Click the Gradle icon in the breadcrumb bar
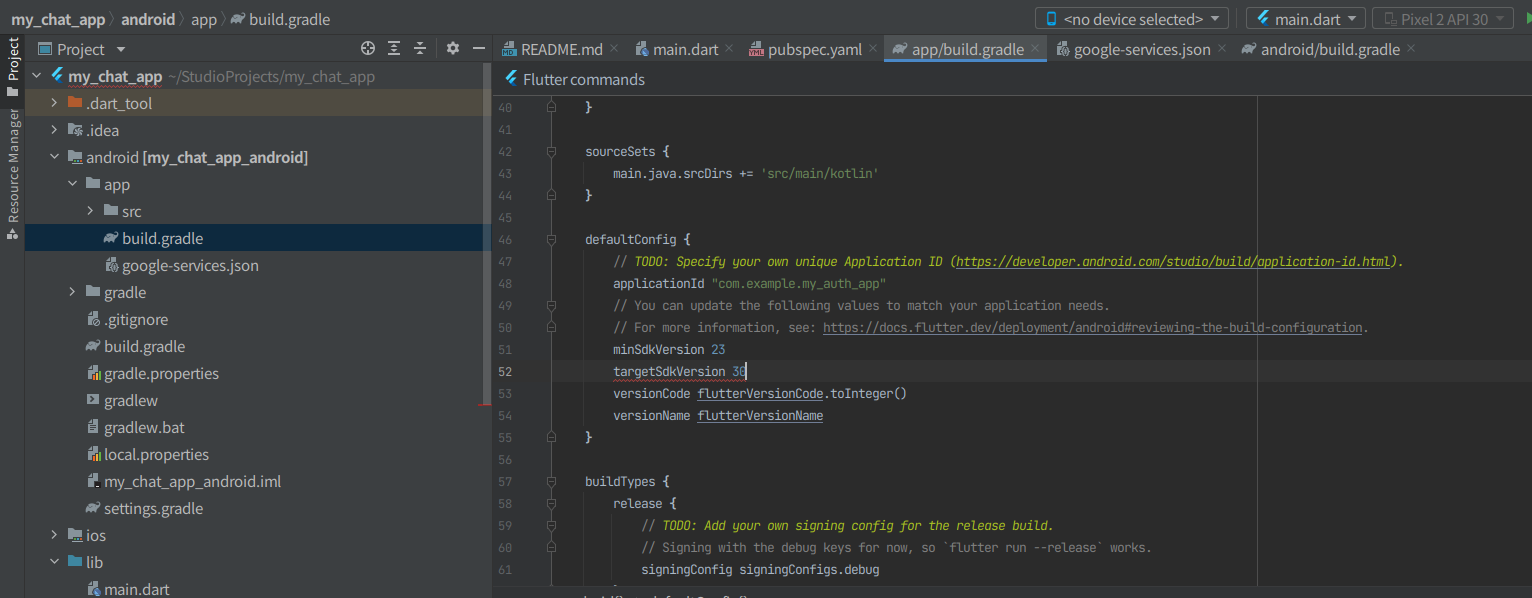This screenshot has height=598, width=1532. tap(238, 19)
